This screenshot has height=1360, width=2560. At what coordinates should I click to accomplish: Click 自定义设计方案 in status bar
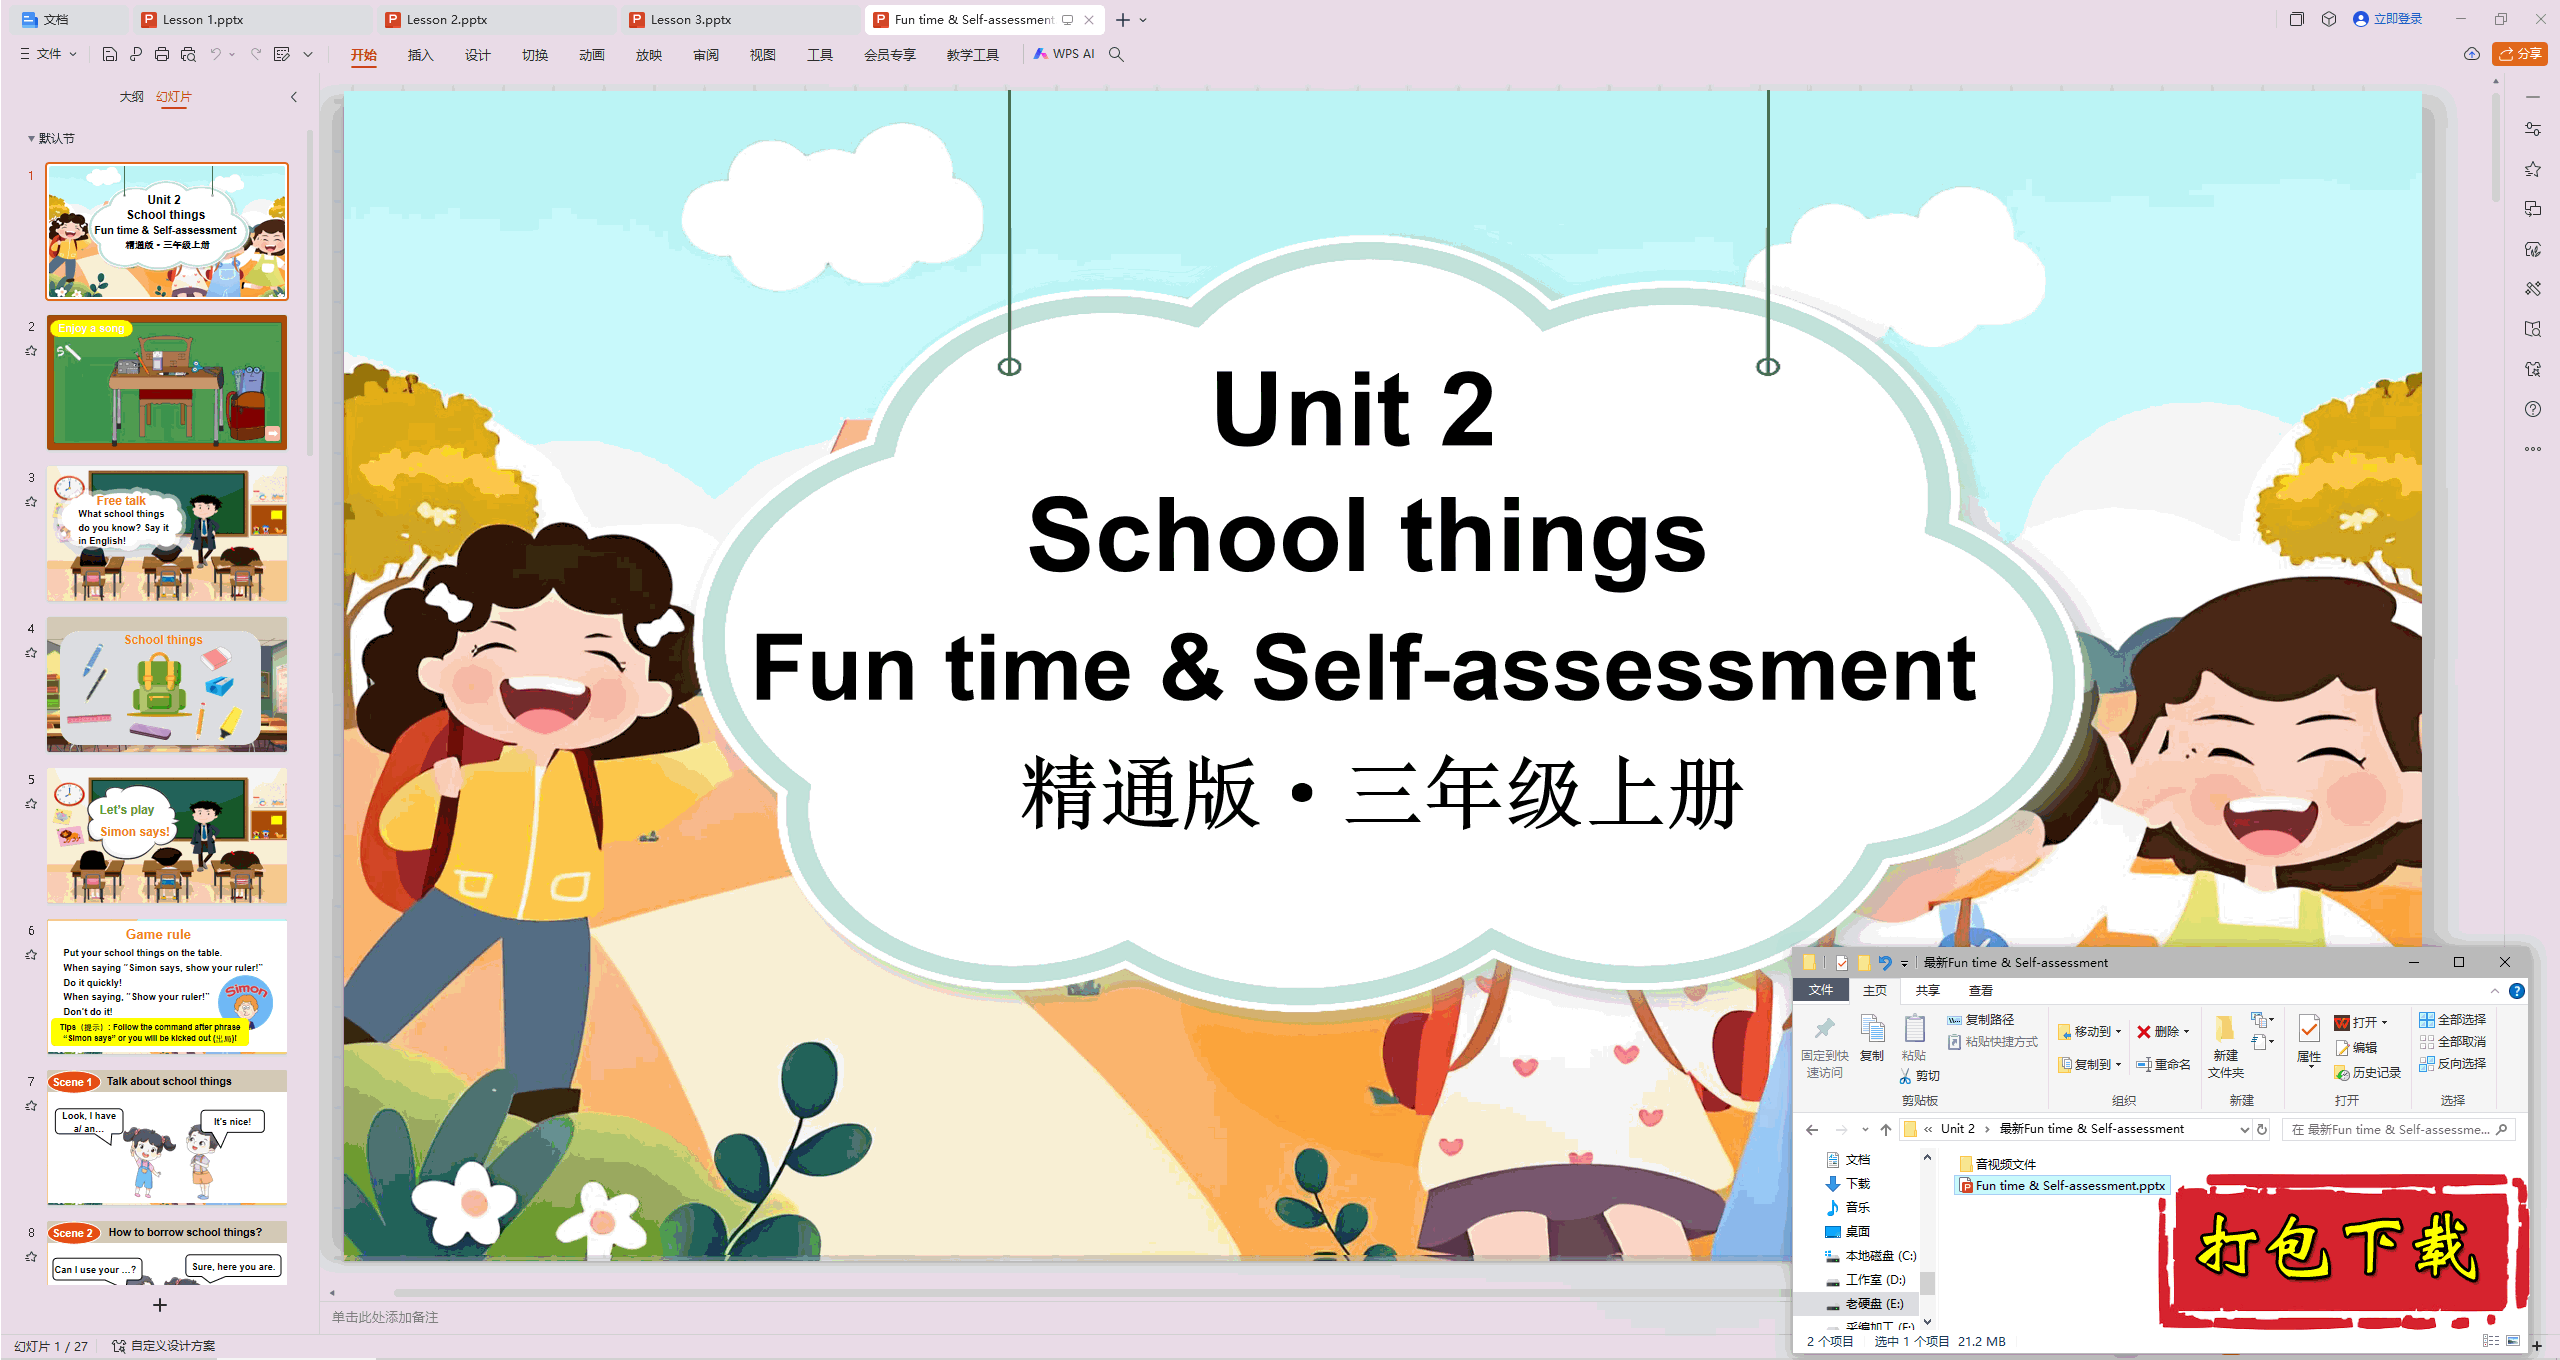[164, 1346]
